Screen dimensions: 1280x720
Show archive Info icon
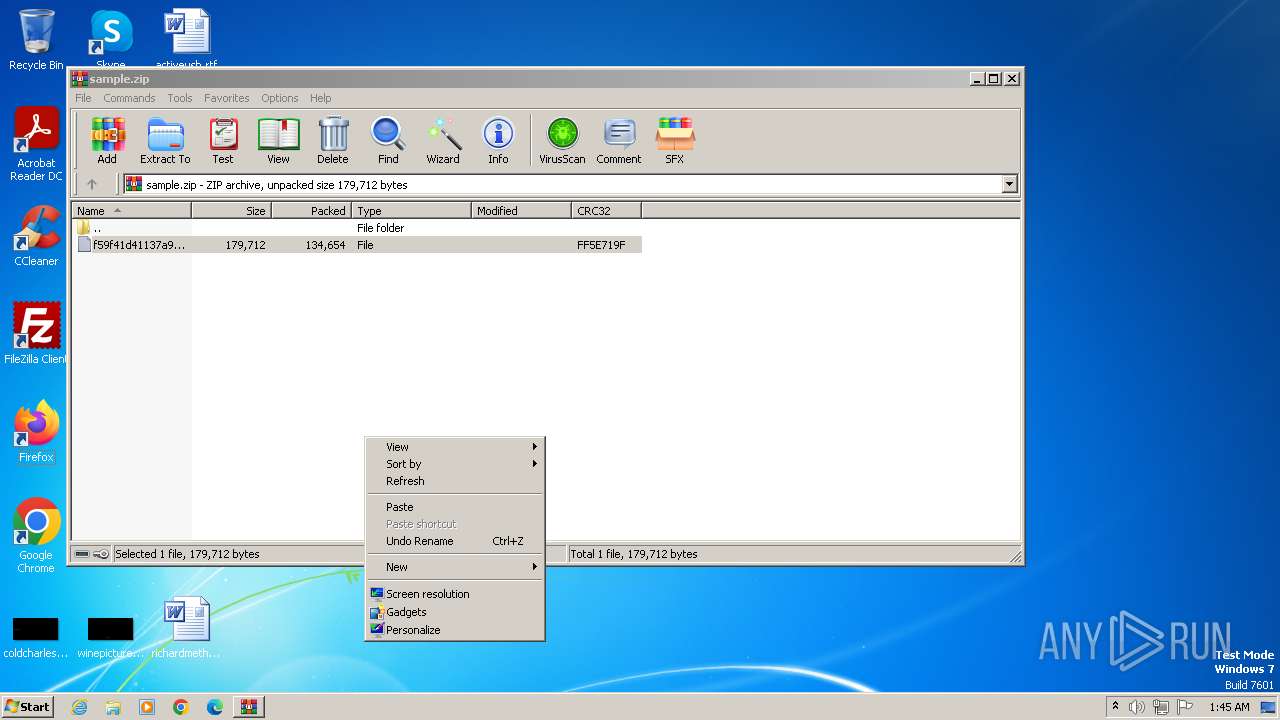498,140
